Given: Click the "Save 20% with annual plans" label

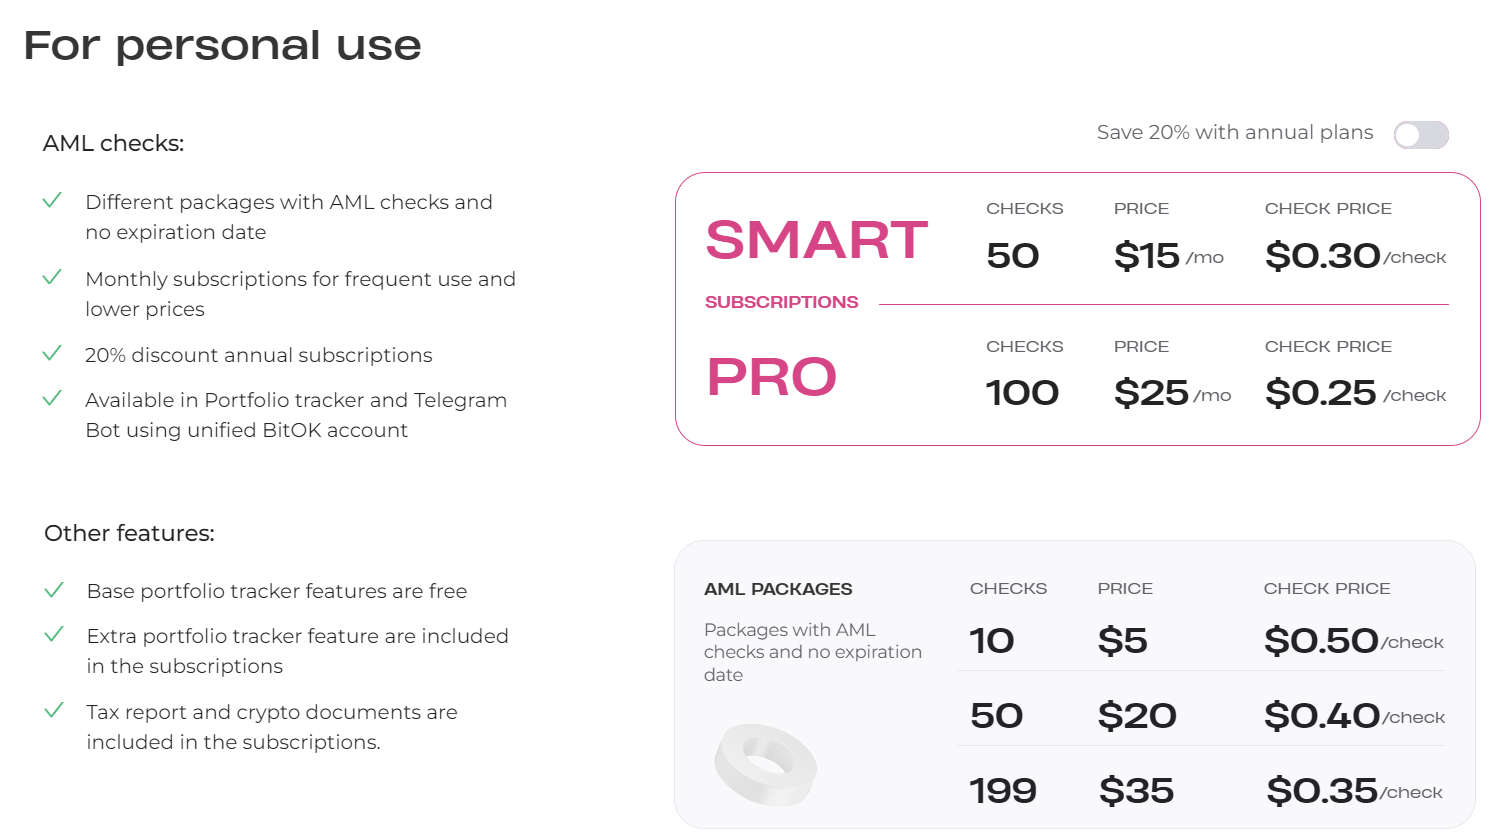Looking at the screenshot, I should tap(1234, 133).
